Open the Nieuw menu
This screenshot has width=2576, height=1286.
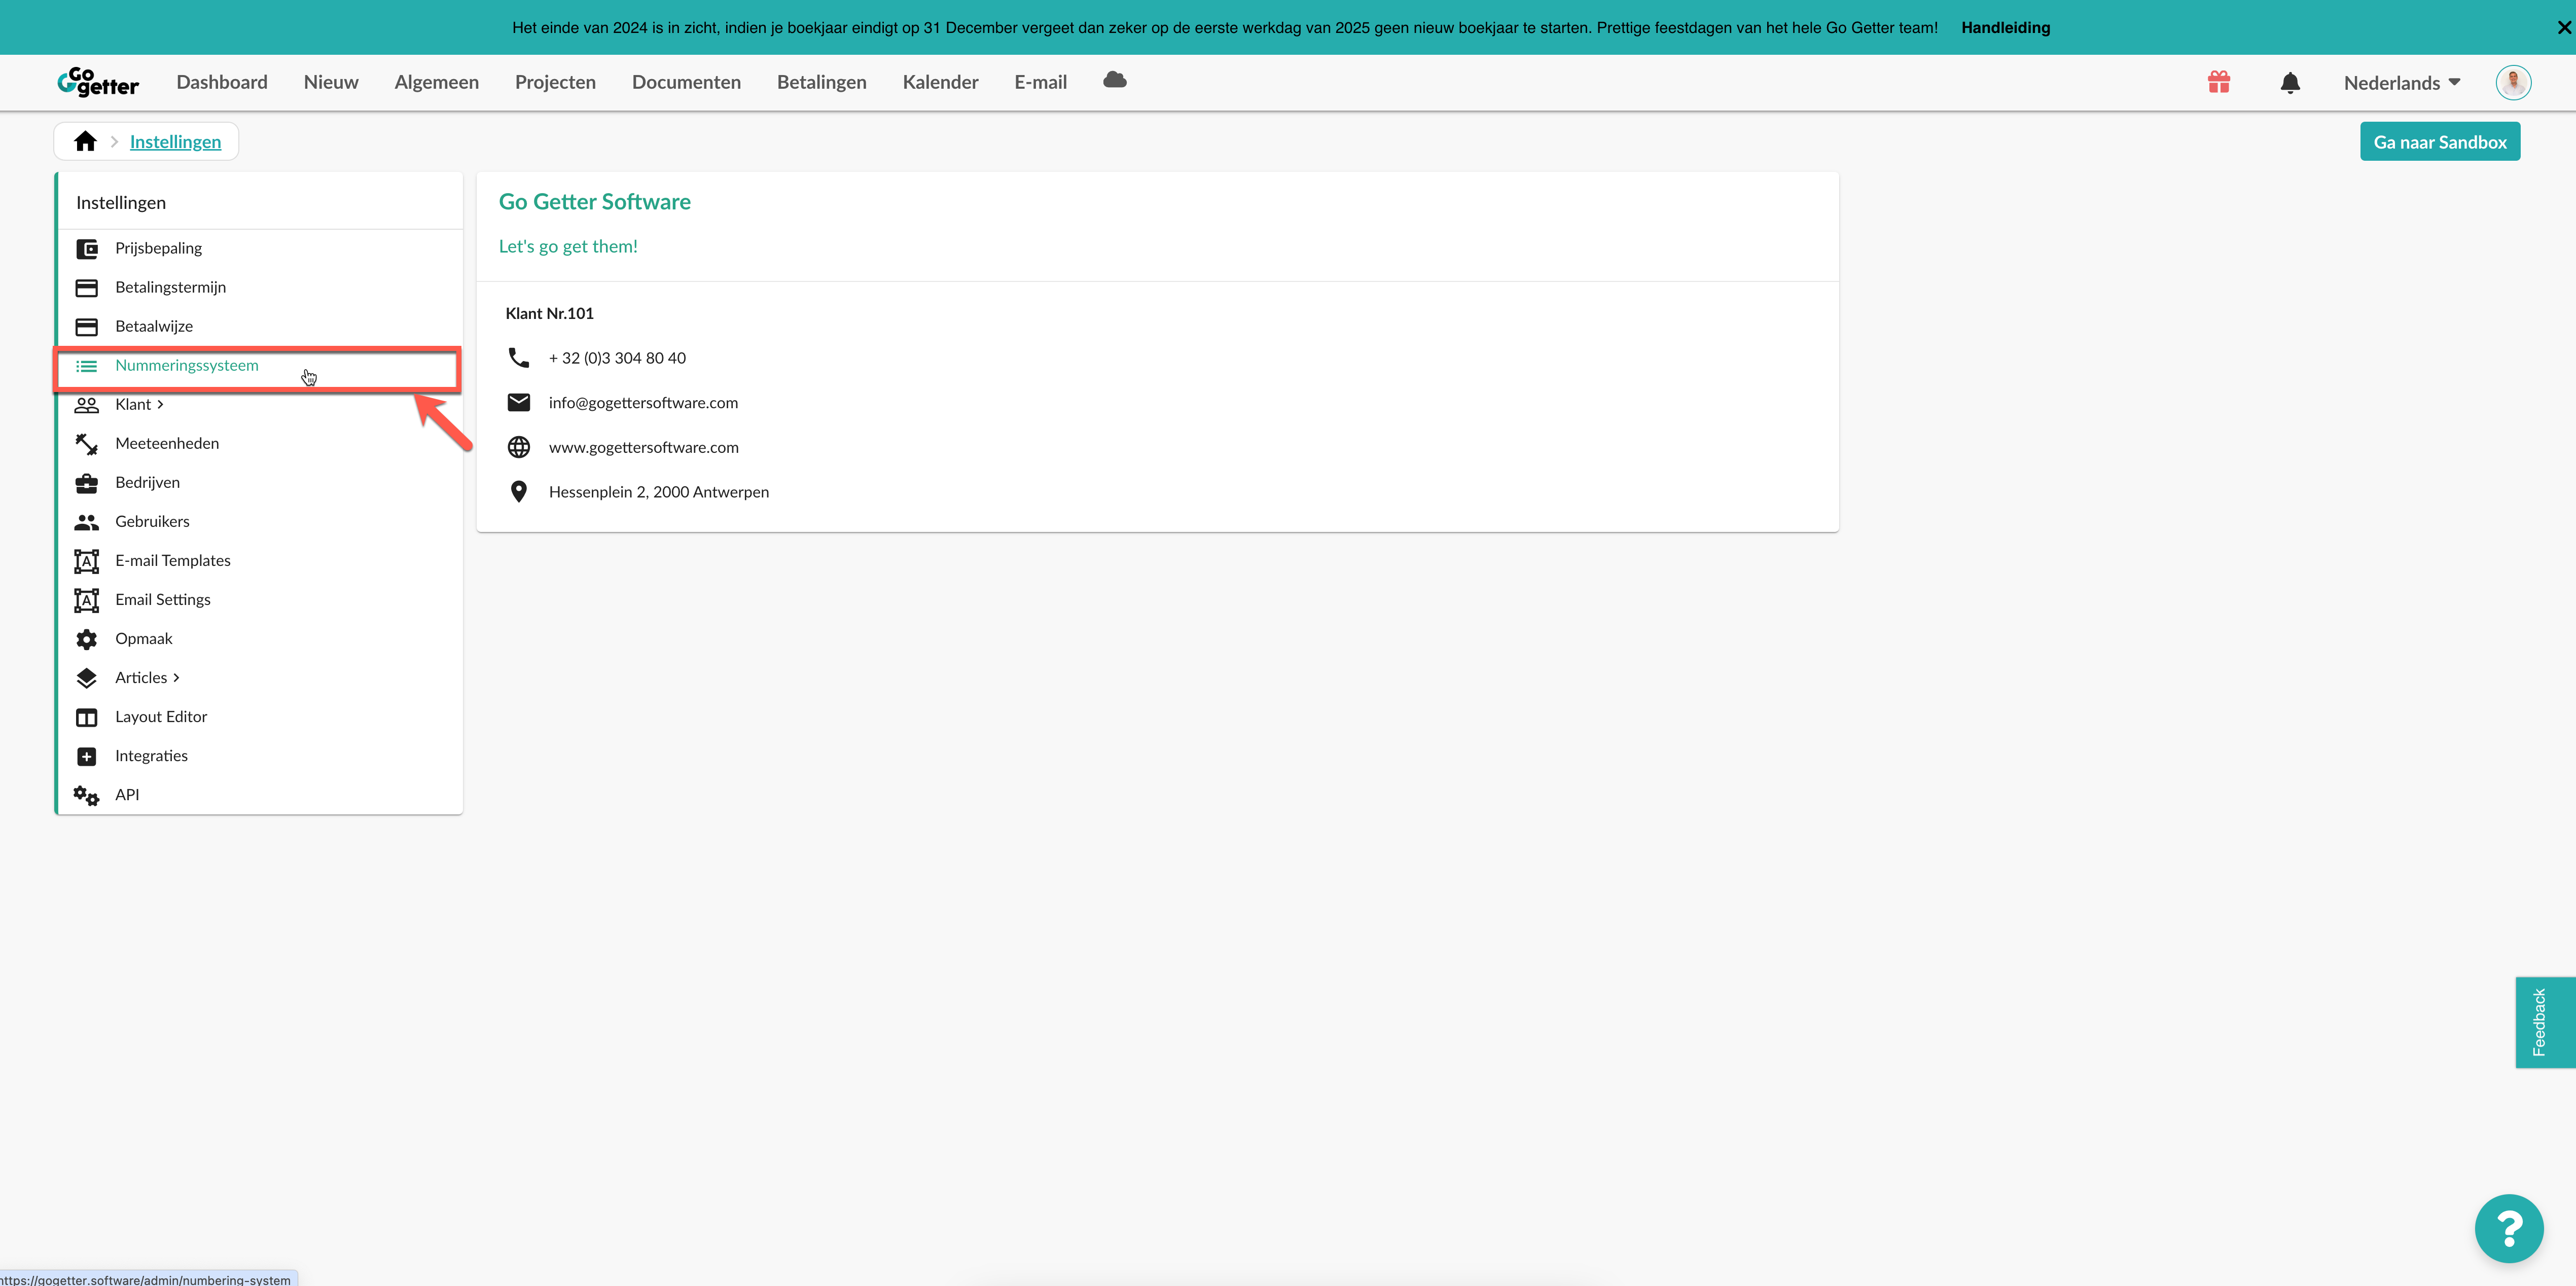pos(331,82)
